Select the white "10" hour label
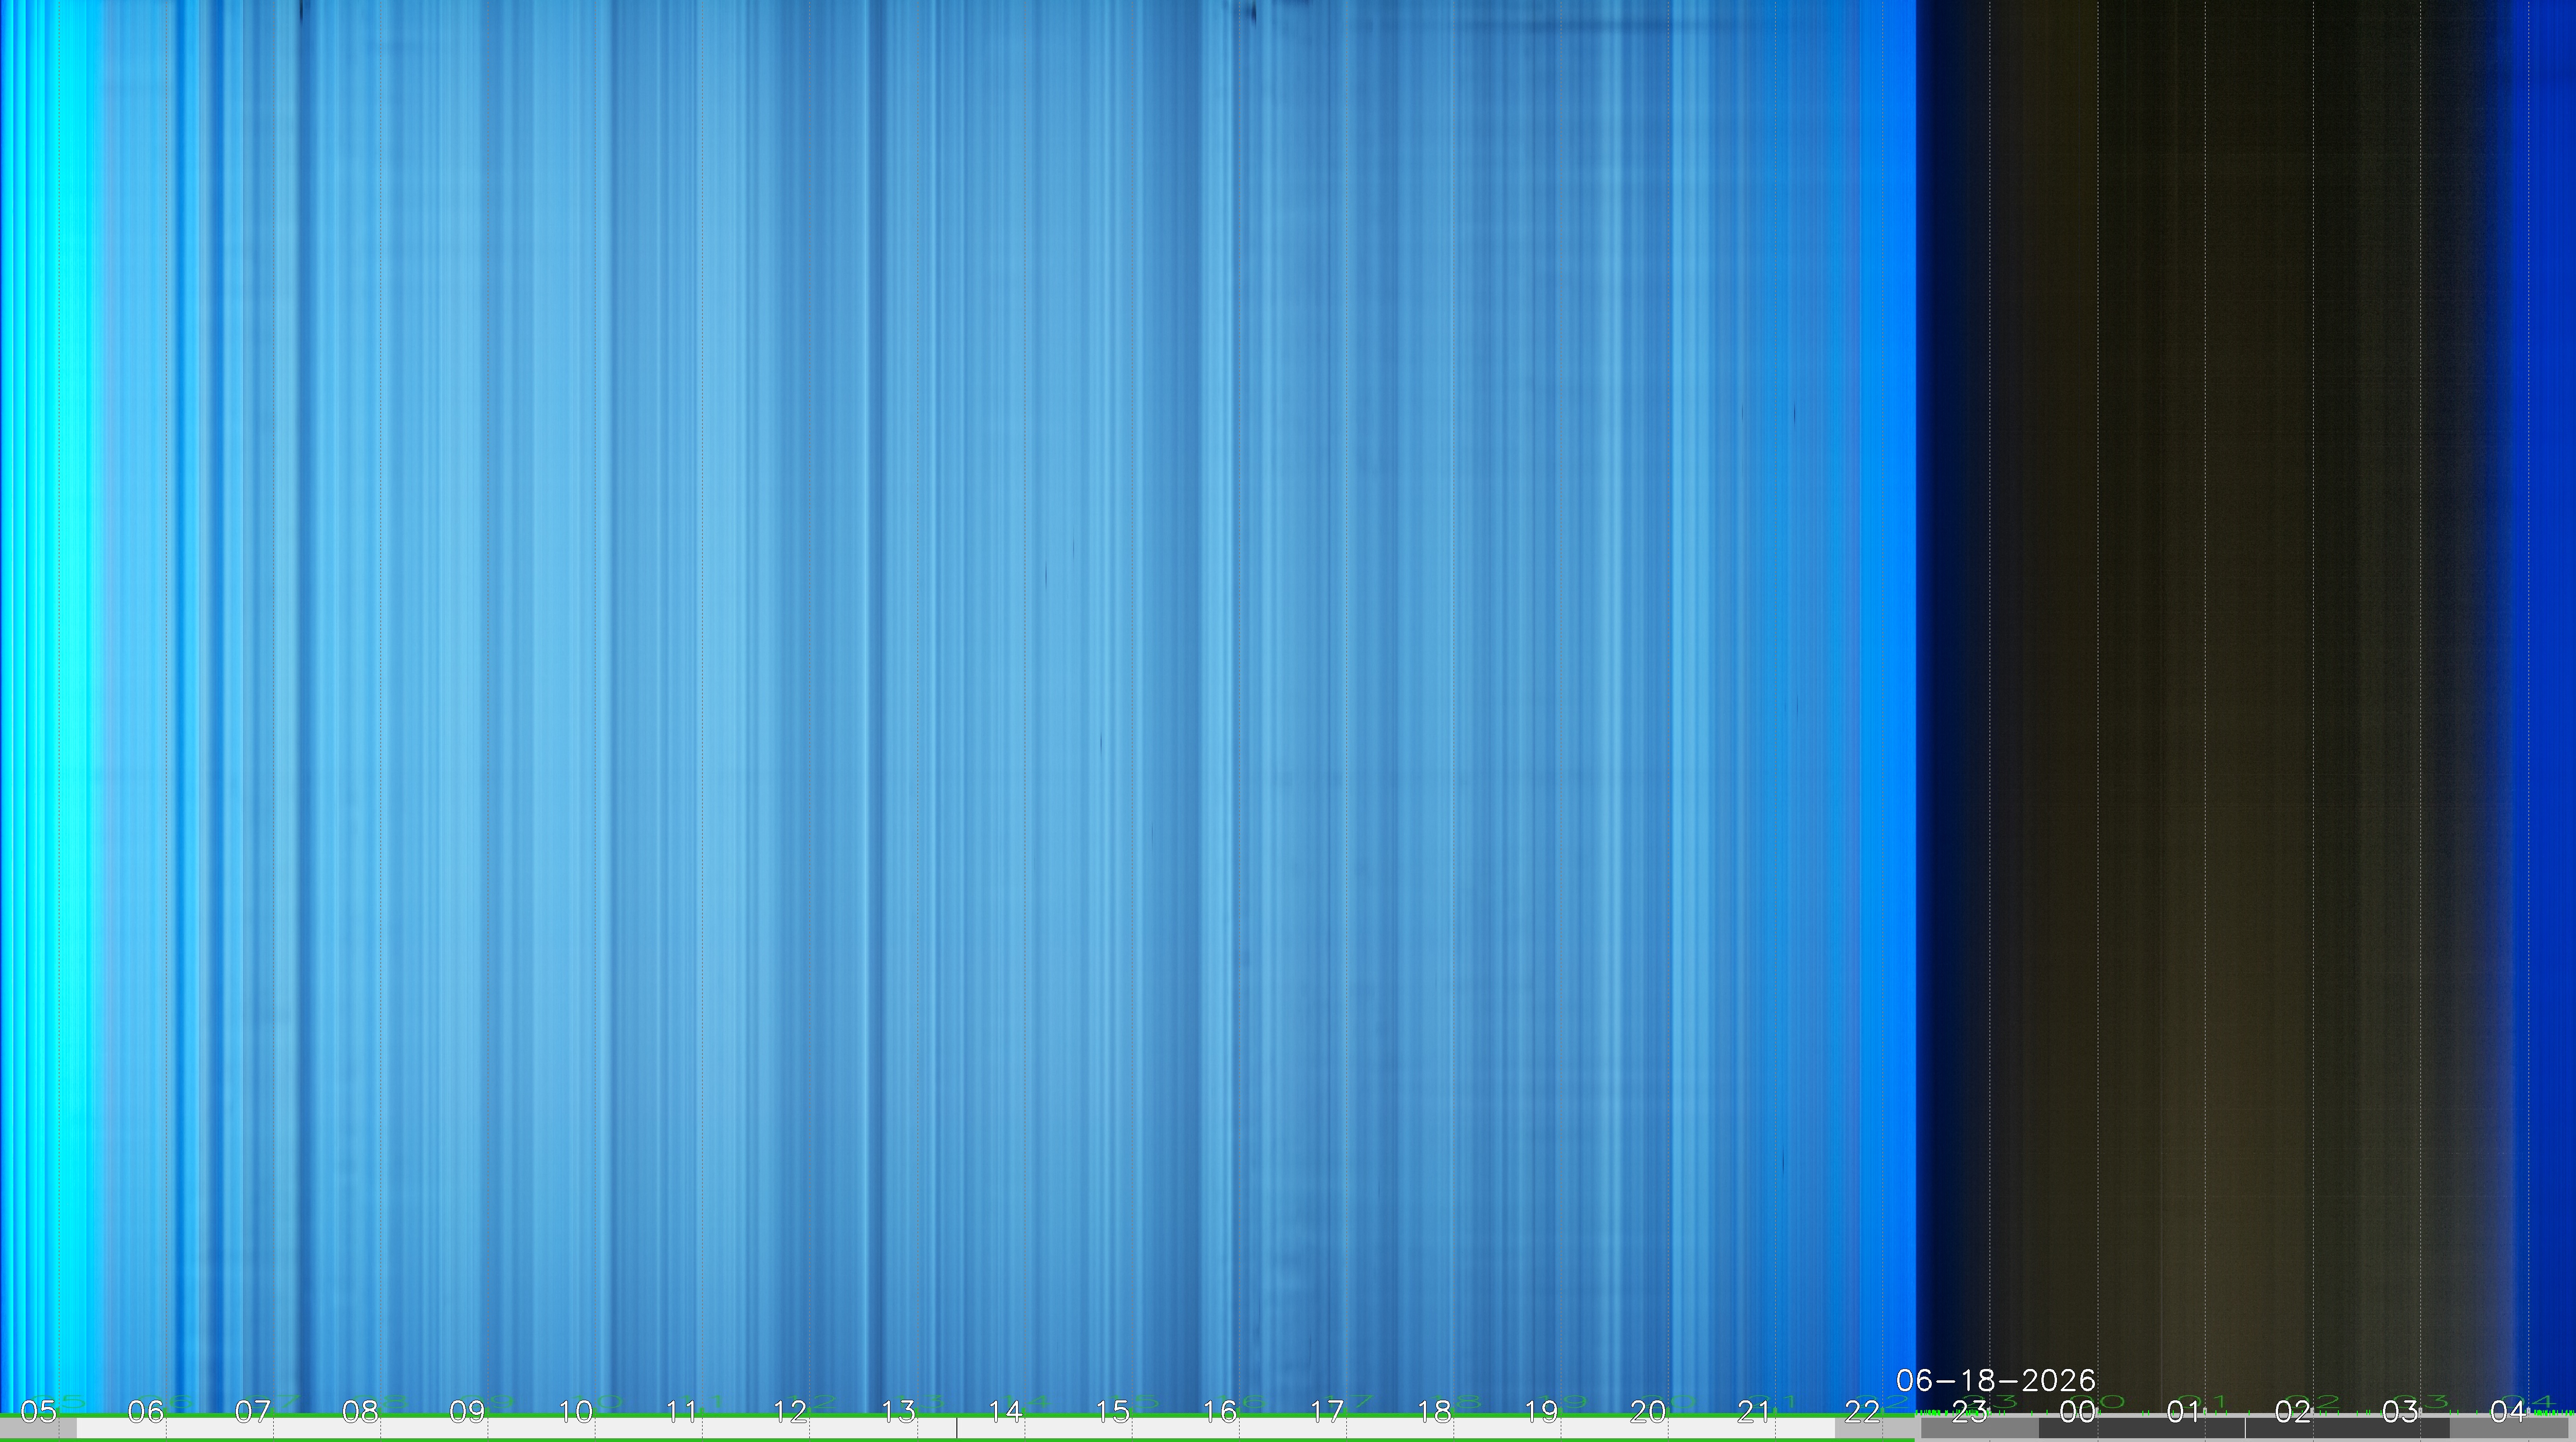The image size is (2576, 1442). (576, 1412)
